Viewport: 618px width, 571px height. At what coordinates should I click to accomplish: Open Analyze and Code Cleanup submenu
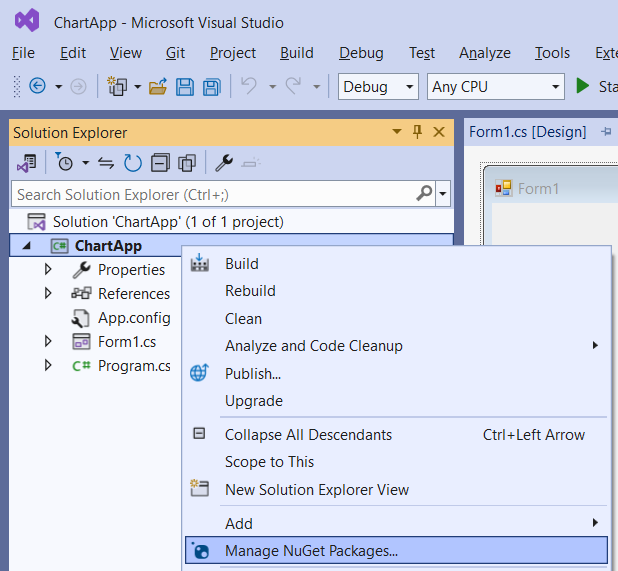click(396, 346)
